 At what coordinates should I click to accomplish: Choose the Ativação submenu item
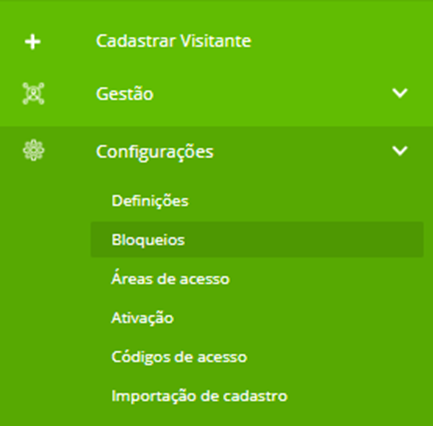pos(142,318)
